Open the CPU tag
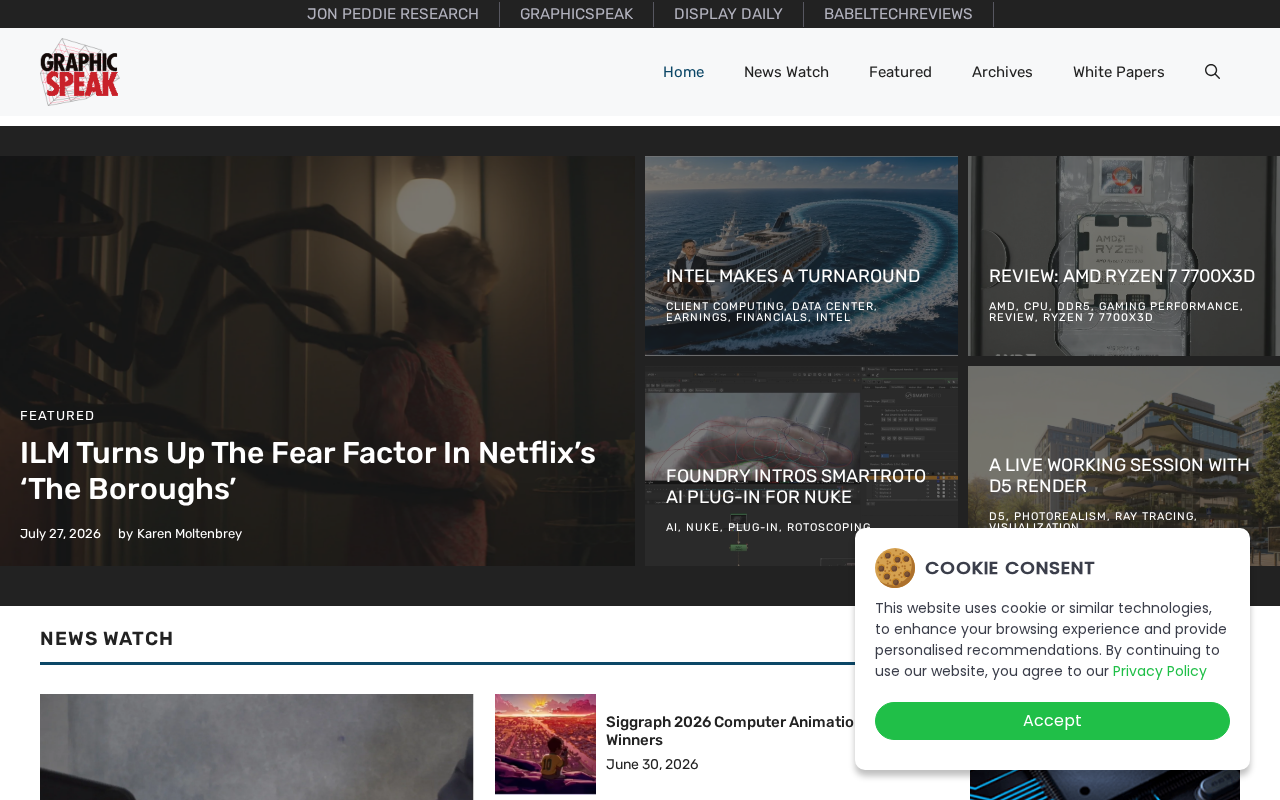1280x800 pixels. [x=1036, y=307]
